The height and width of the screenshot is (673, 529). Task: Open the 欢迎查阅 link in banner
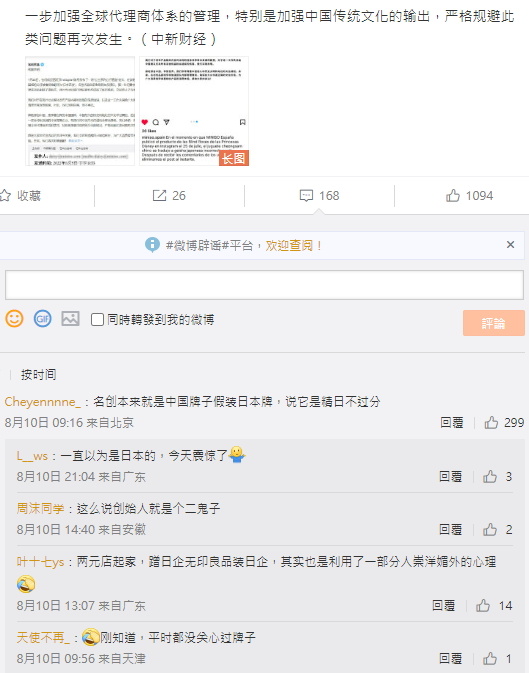(294, 246)
